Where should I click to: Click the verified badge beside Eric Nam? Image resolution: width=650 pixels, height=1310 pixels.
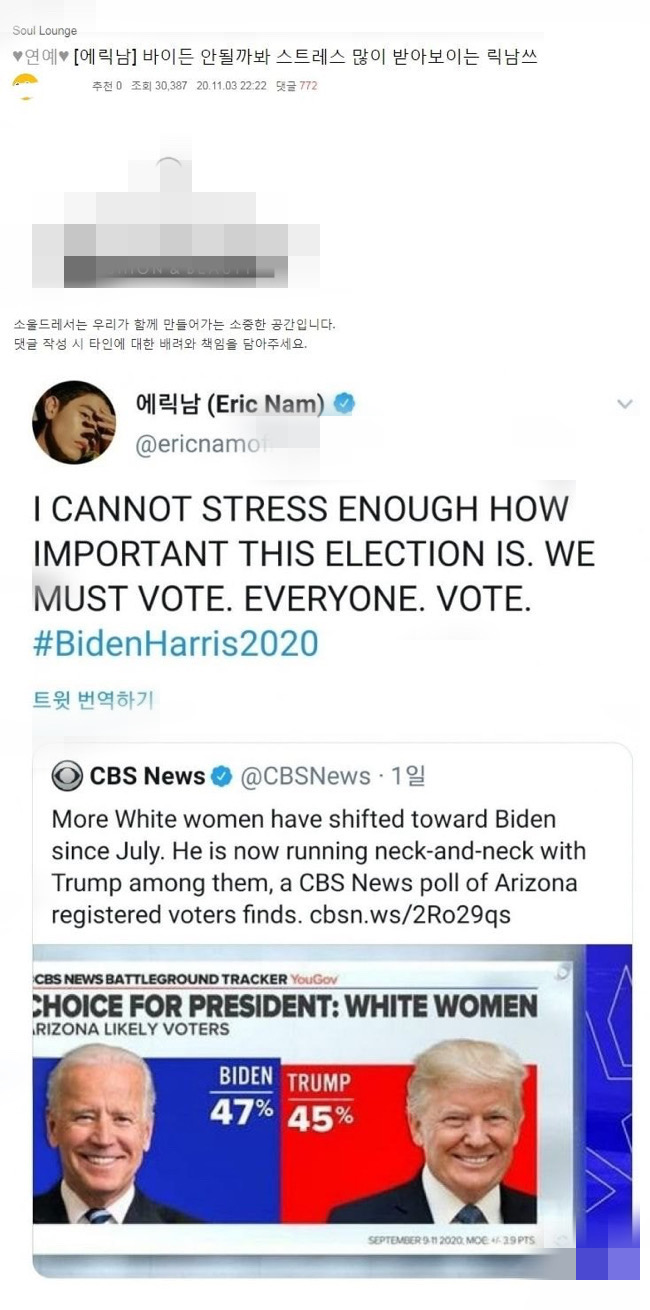point(345,405)
